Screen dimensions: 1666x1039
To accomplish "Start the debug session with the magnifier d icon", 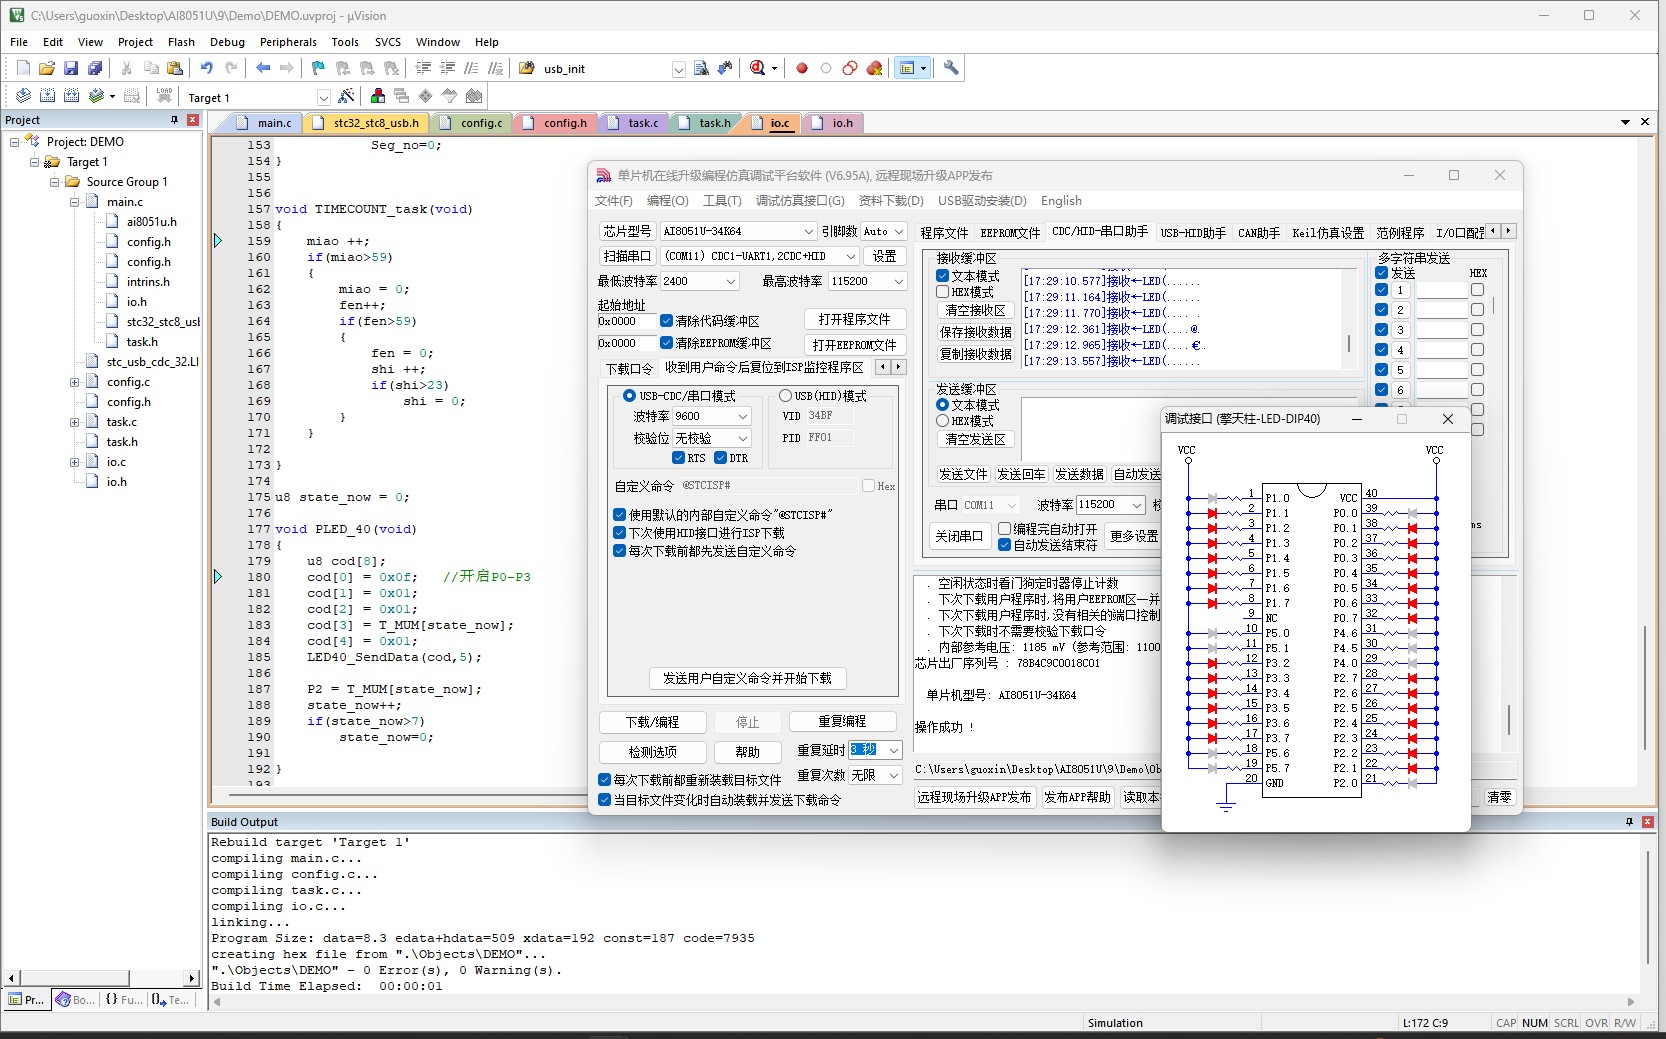I will pyautogui.click(x=758, y=68).
